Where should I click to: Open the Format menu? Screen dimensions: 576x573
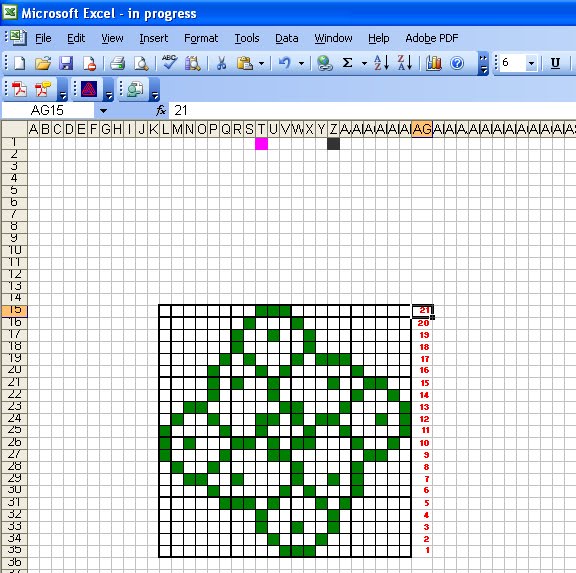pos(201,38)
